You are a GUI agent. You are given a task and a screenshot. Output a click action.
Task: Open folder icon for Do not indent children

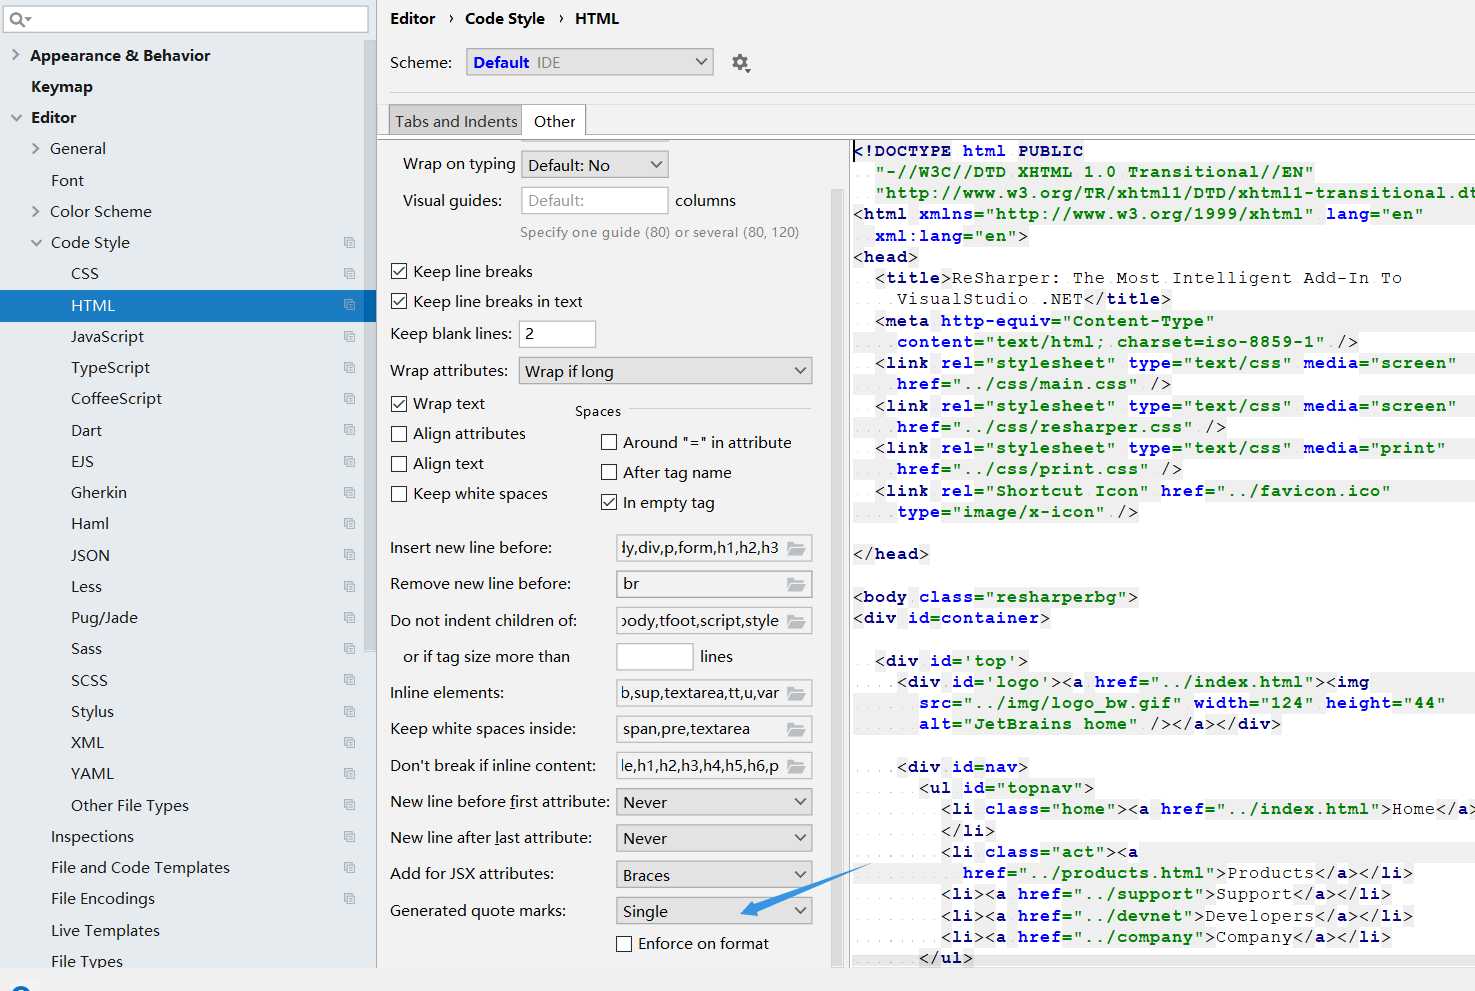[796, 621]
